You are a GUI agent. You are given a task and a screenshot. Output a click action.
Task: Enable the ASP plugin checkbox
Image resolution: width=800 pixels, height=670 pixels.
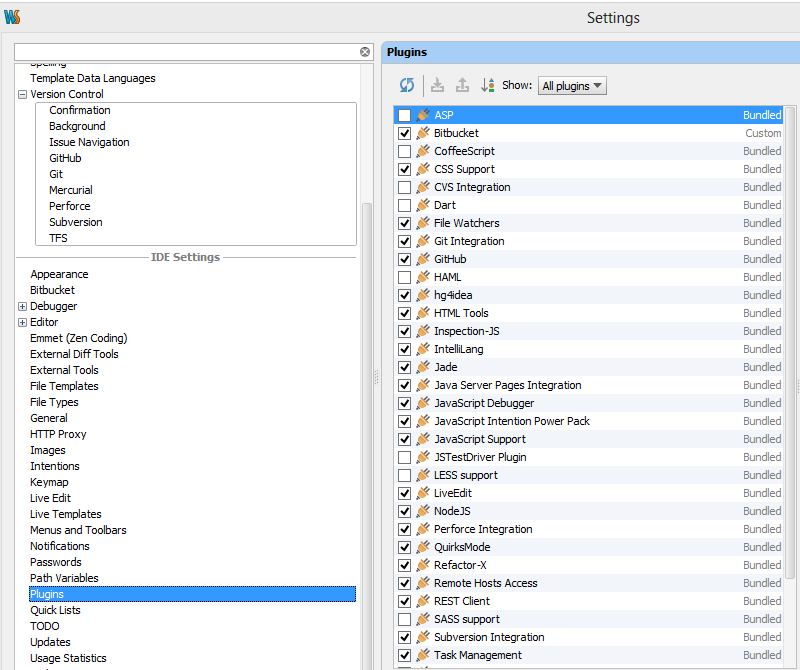point(405,115)
